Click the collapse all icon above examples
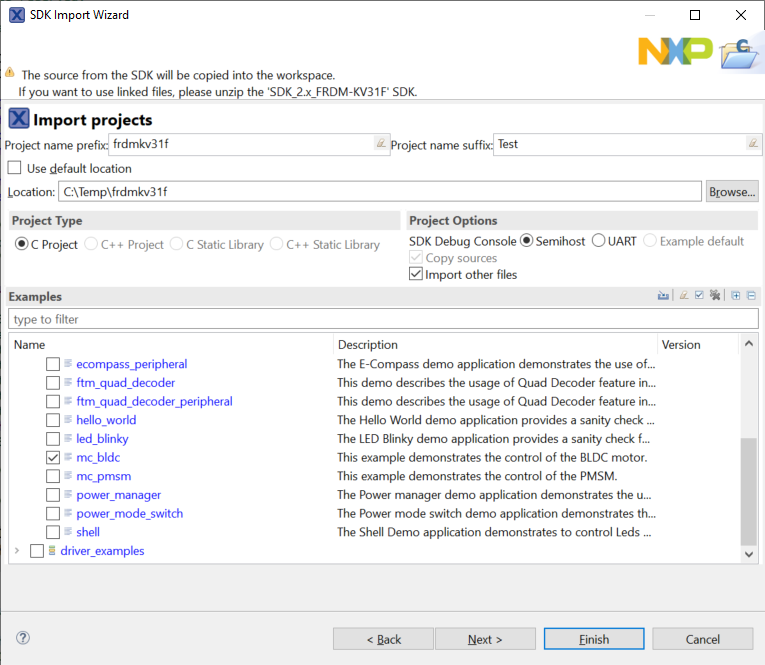Image resolution: width=765 pixels, height=665 pixels. 750,296
